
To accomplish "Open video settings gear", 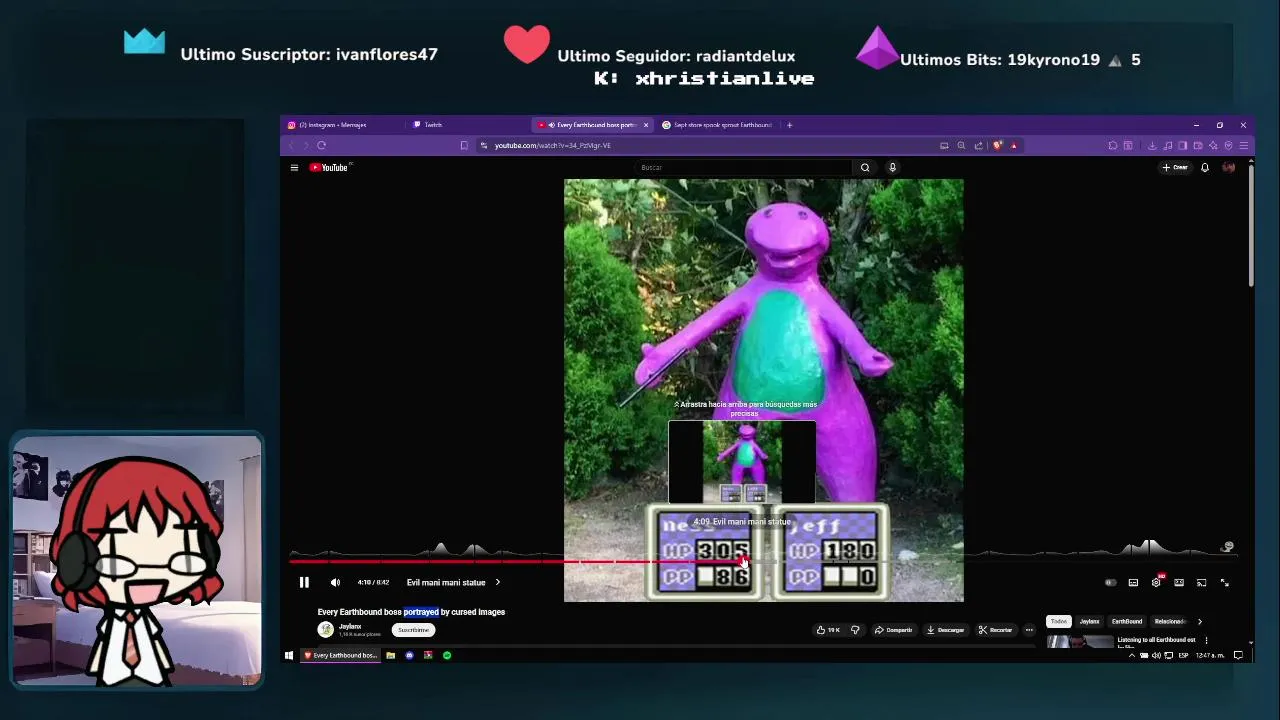I will (1156, 582).
